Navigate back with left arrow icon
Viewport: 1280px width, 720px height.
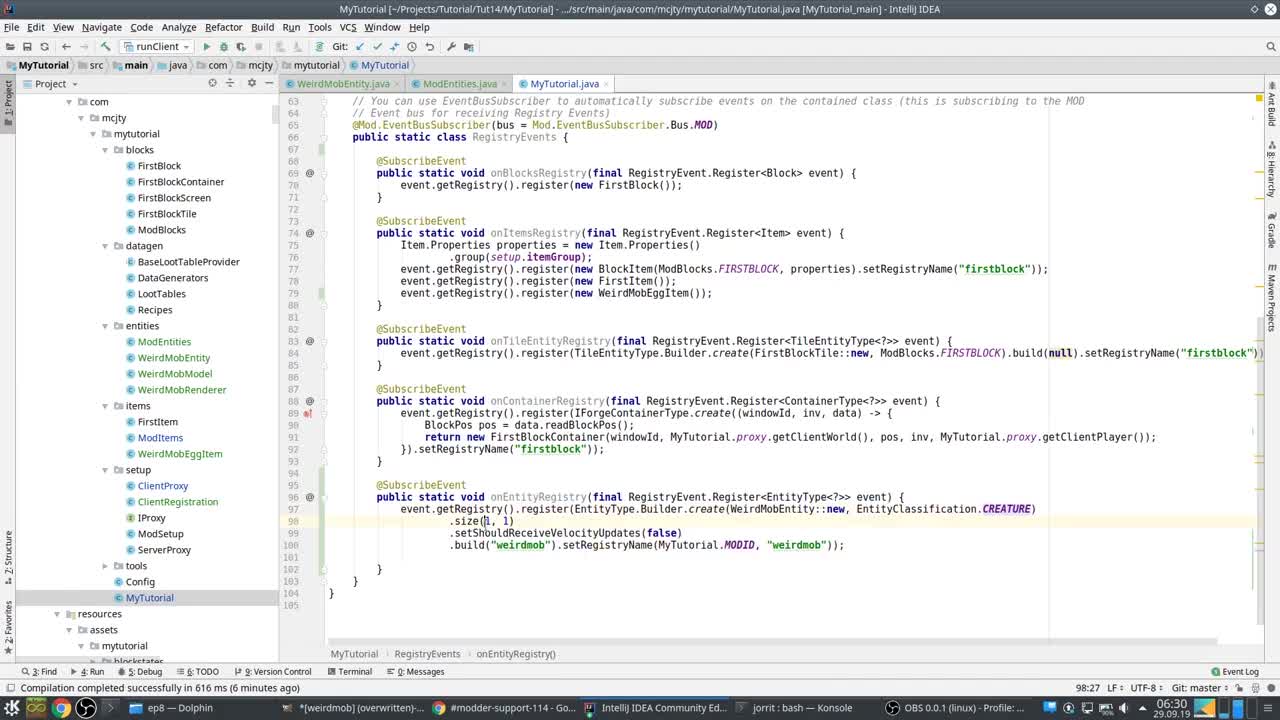coord(66,47)
